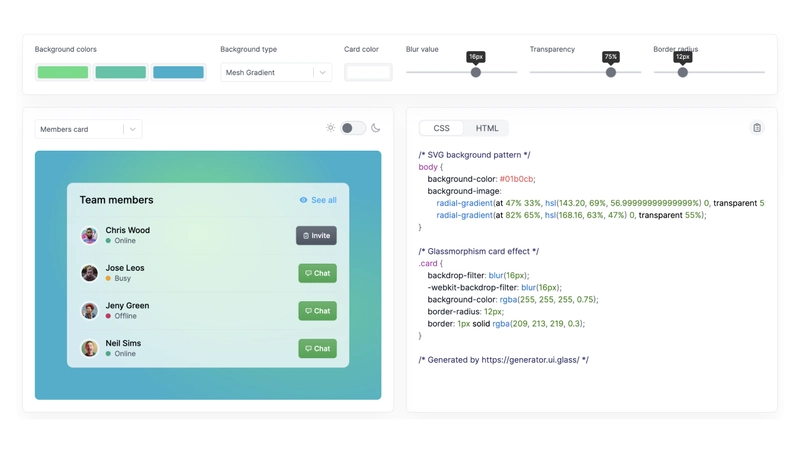Click the generator.ui.glass URL in code
Image resolution: width=800 pixels, height=450 pixels.
531,360
